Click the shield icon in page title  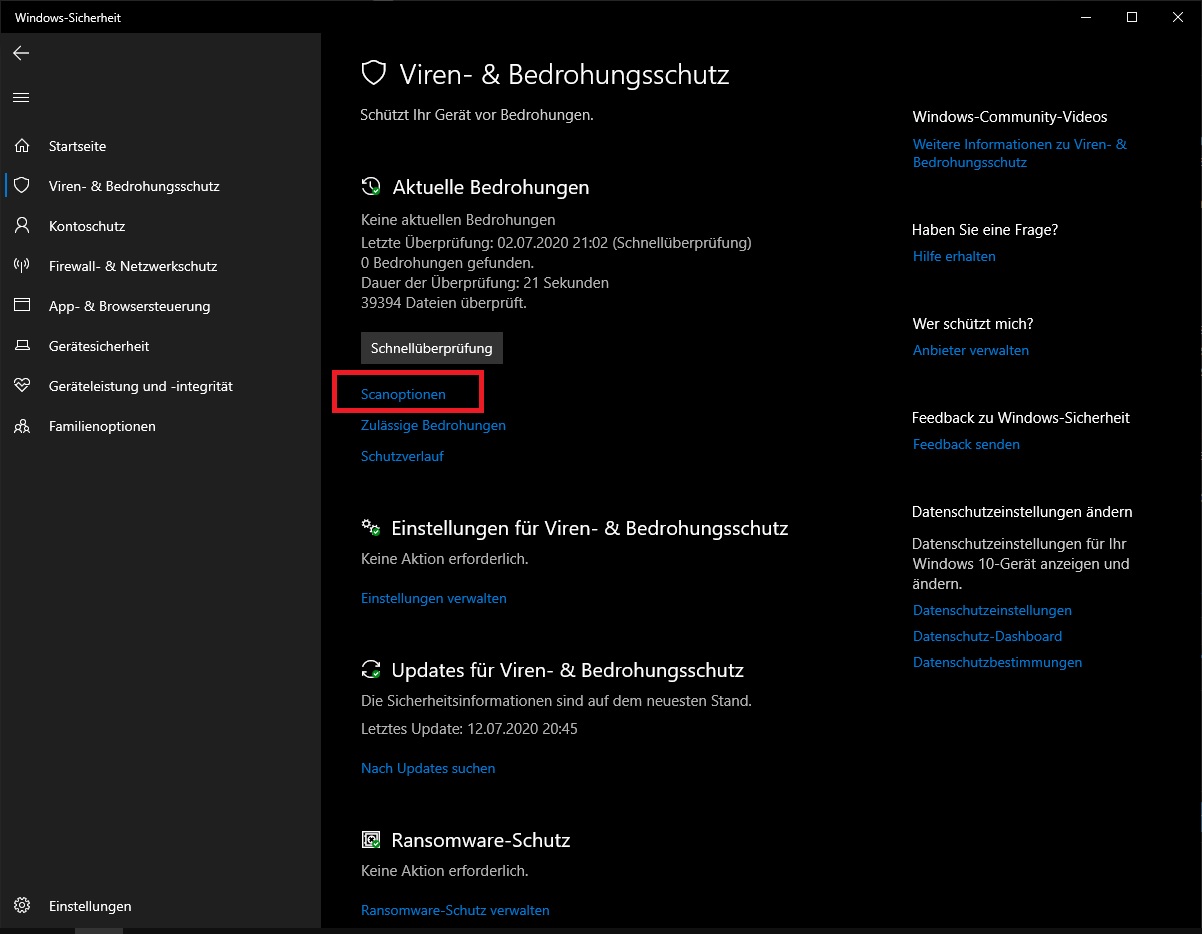pos(373,74)
